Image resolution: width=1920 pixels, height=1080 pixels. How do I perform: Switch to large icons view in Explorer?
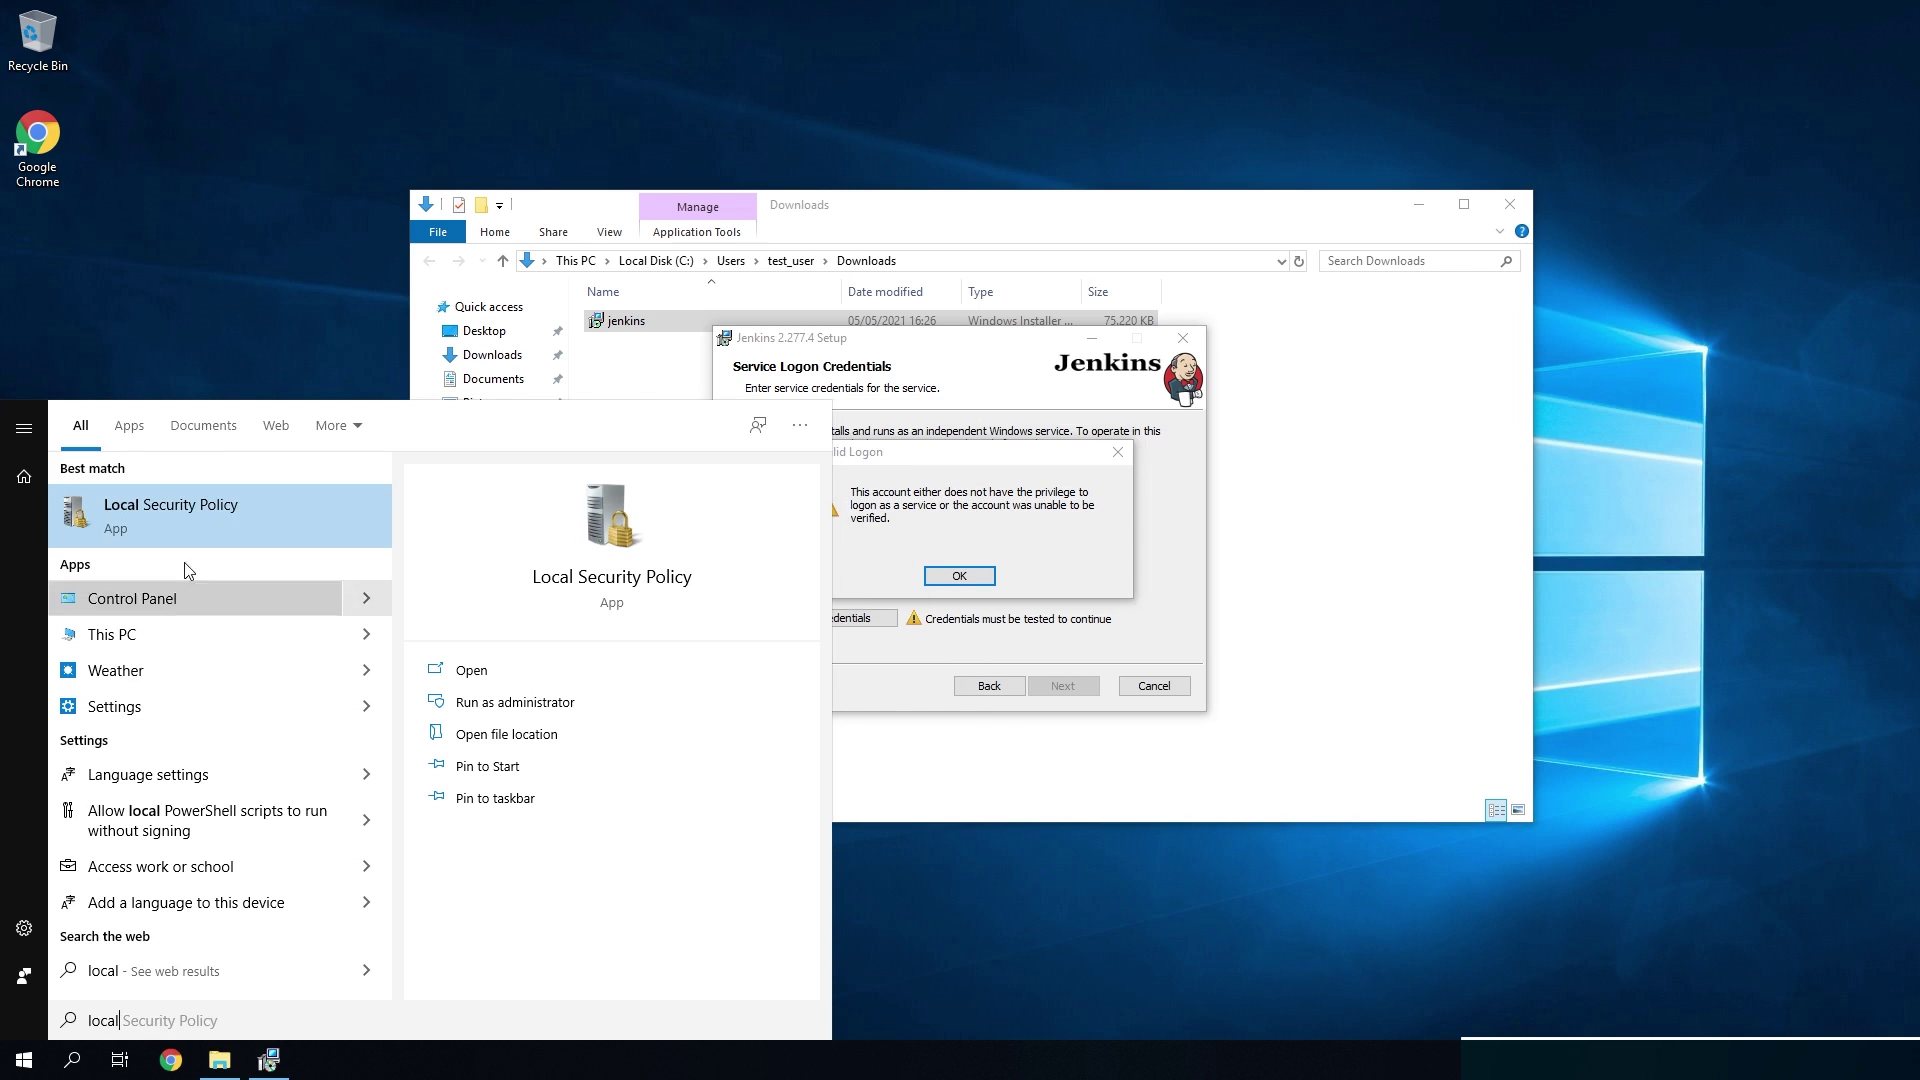[x=1518, y=810]
